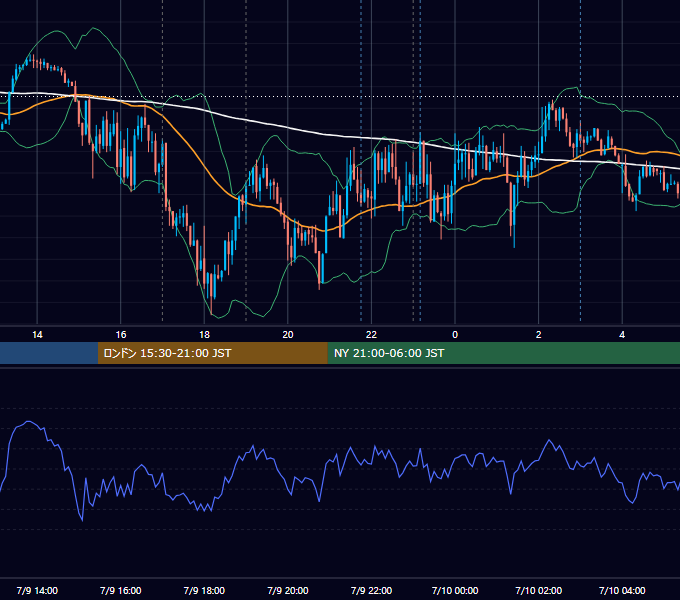The height and width of the screenshot is (600, 680).
Task: Click the hour label 22 on the upper axis
Action: (x=371, y=335)
